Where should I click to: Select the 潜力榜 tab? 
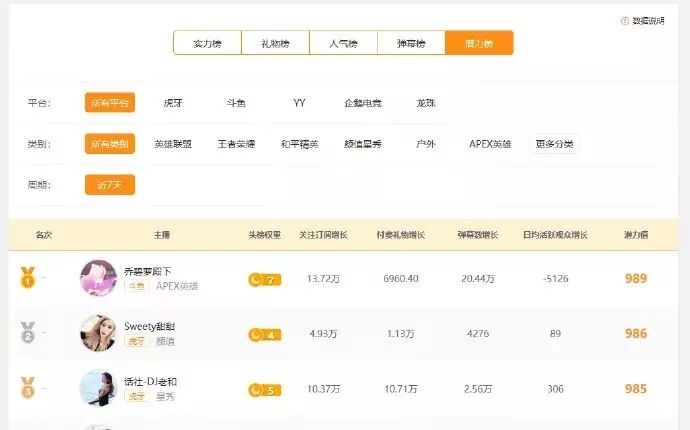(x=479, y=43)
